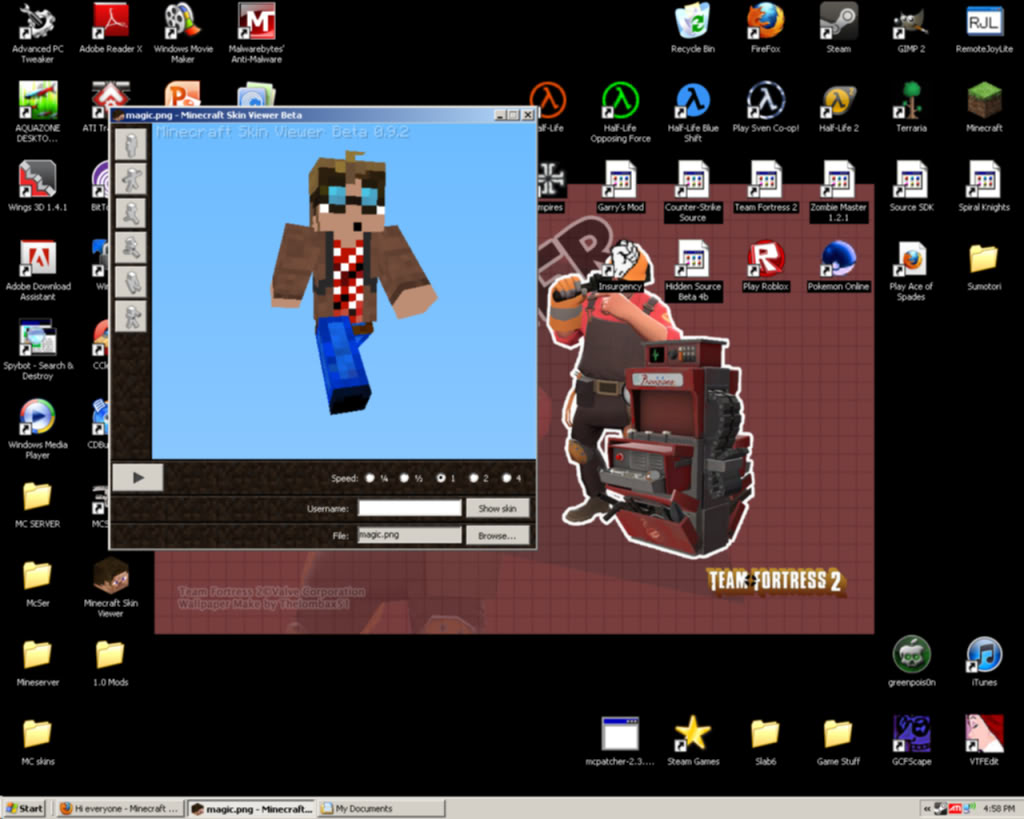
Task: Open Garry's Mod shortcut
Action: [620, 187]
